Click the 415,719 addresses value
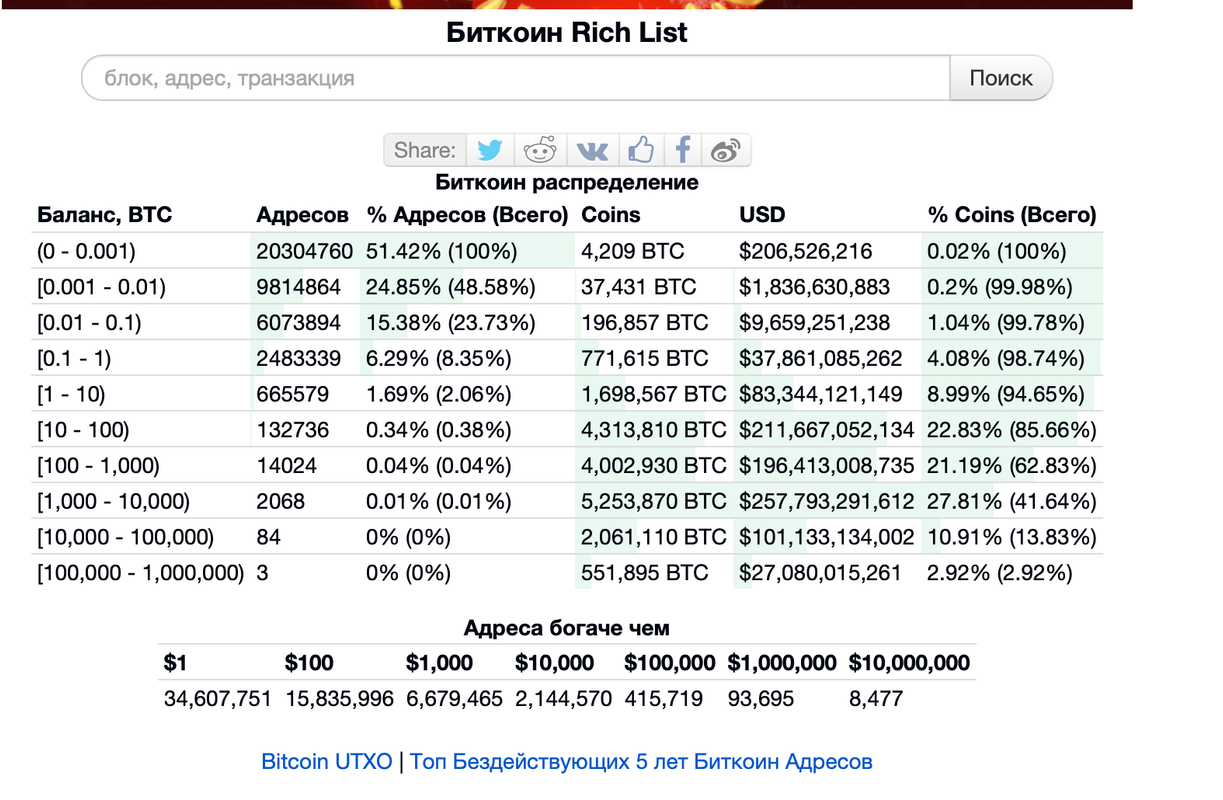Image resolution: width=1223 pixels, height=800 pixels. pyautogui.click(x=664, y=699)
